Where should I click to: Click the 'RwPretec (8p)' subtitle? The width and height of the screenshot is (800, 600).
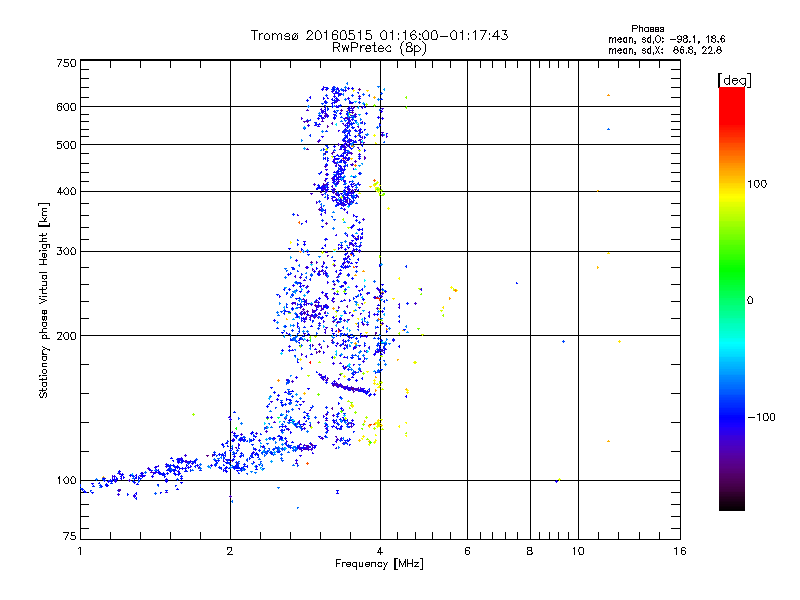coord(379,48)
